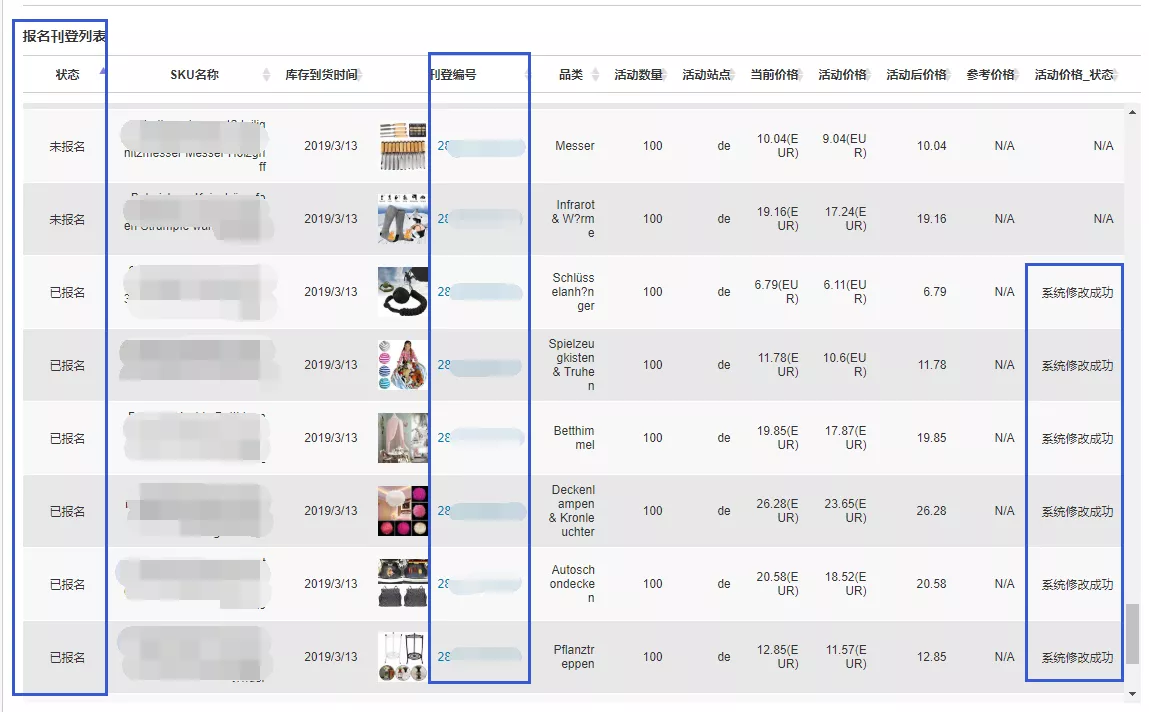Open the plant stand thumbnail in Pflanztreppen row
The height and width of the screenshot is (712, 1149).
(403, 657)
